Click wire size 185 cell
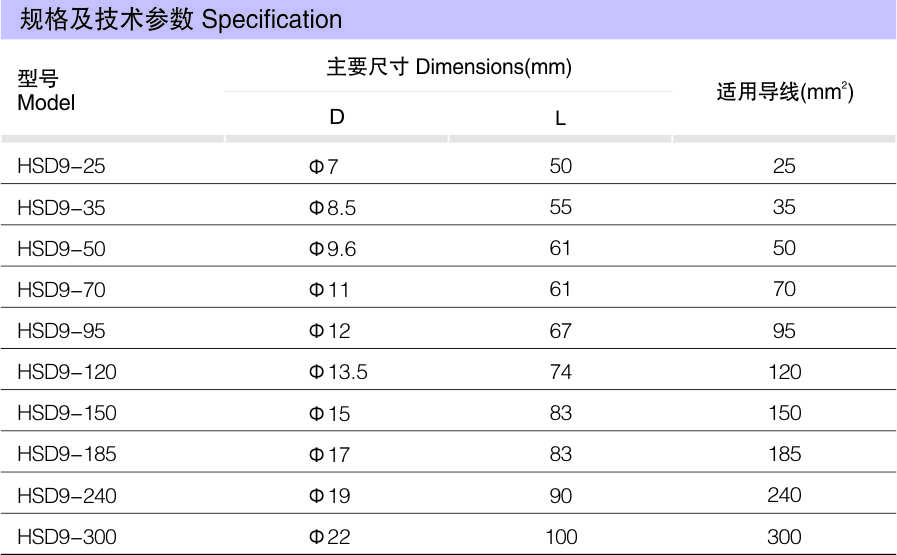This screenshot has height=555, width=897. pos(784,454)
